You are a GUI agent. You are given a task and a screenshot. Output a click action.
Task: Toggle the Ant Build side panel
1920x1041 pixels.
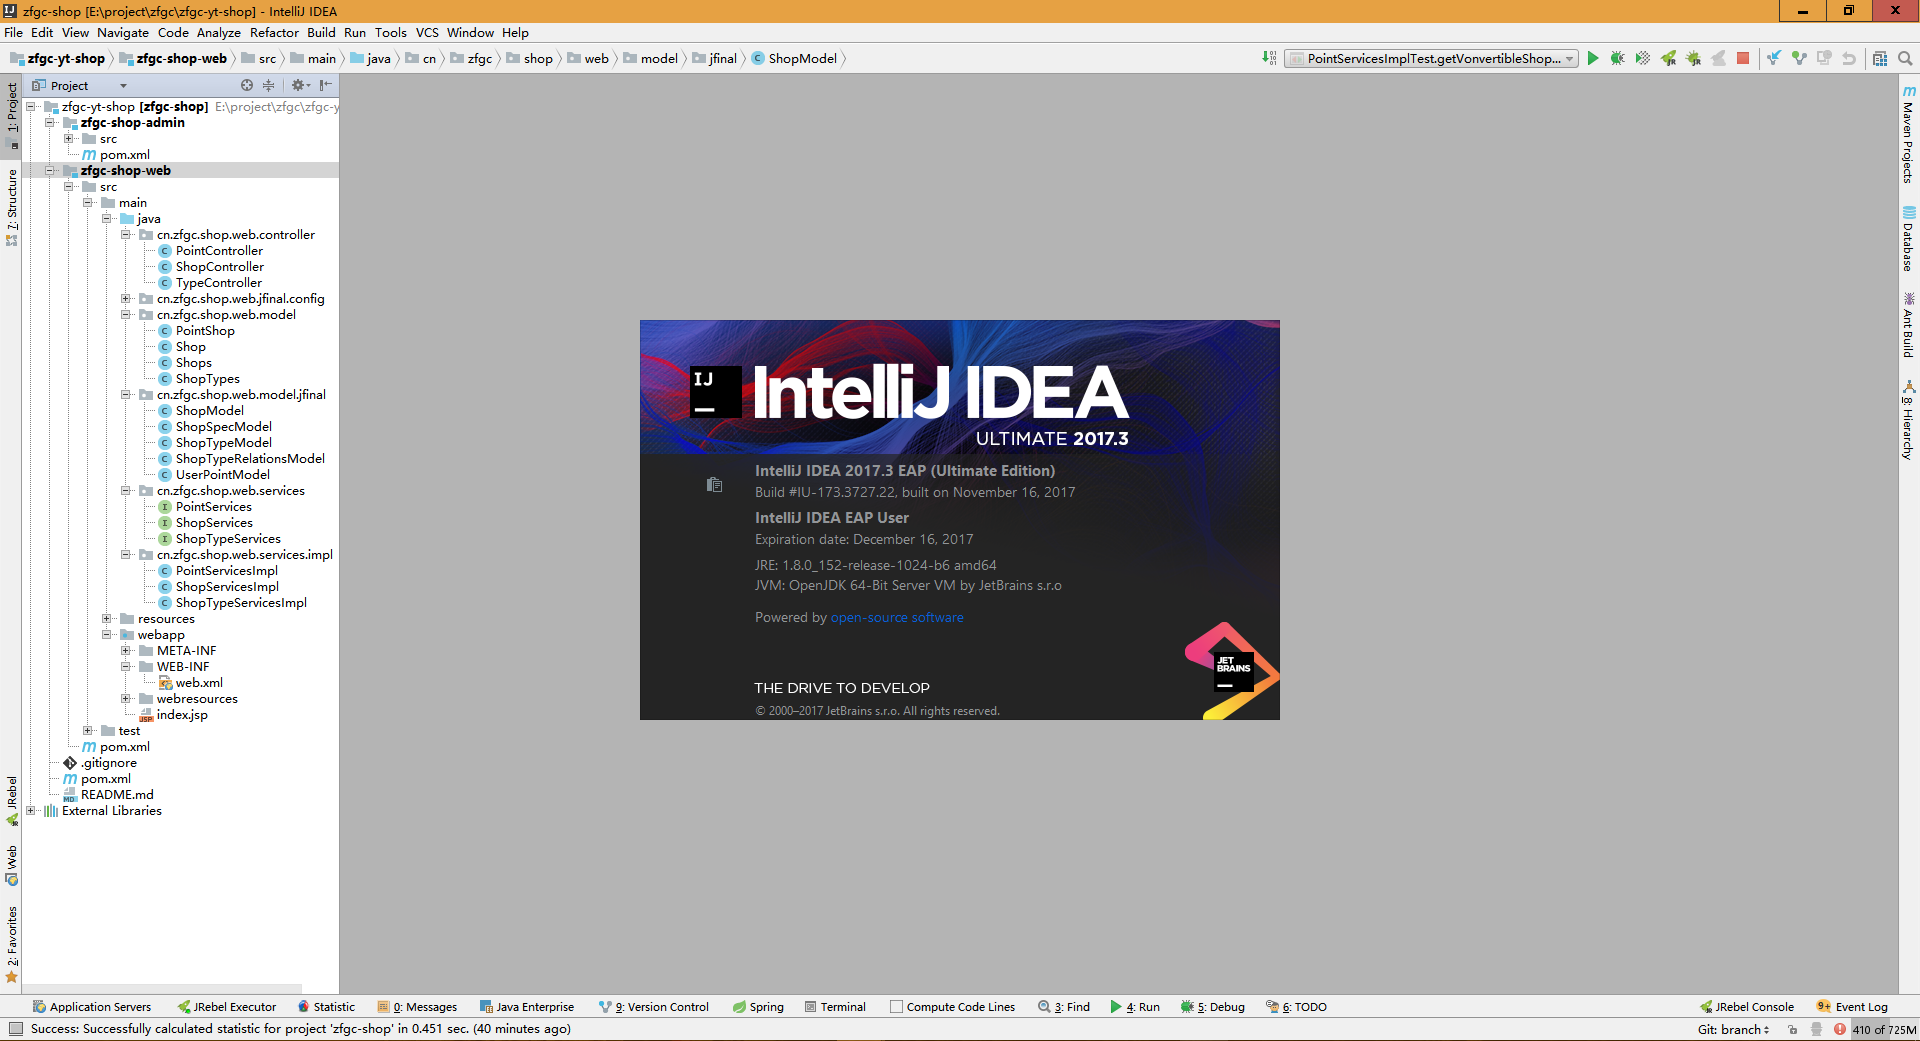click(1909, 325)
